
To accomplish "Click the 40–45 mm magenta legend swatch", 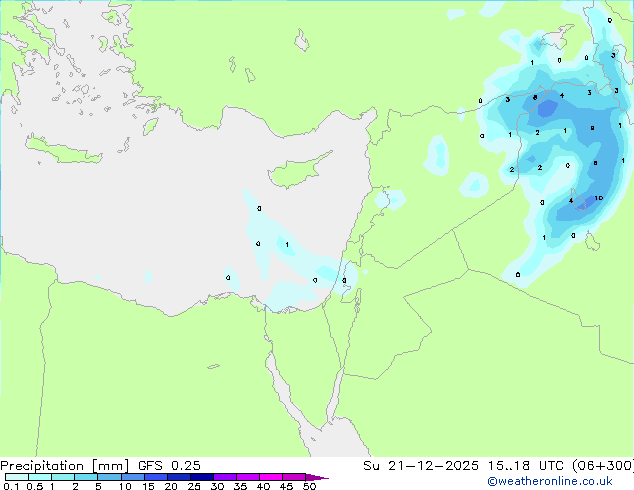I will pos(271,477).
